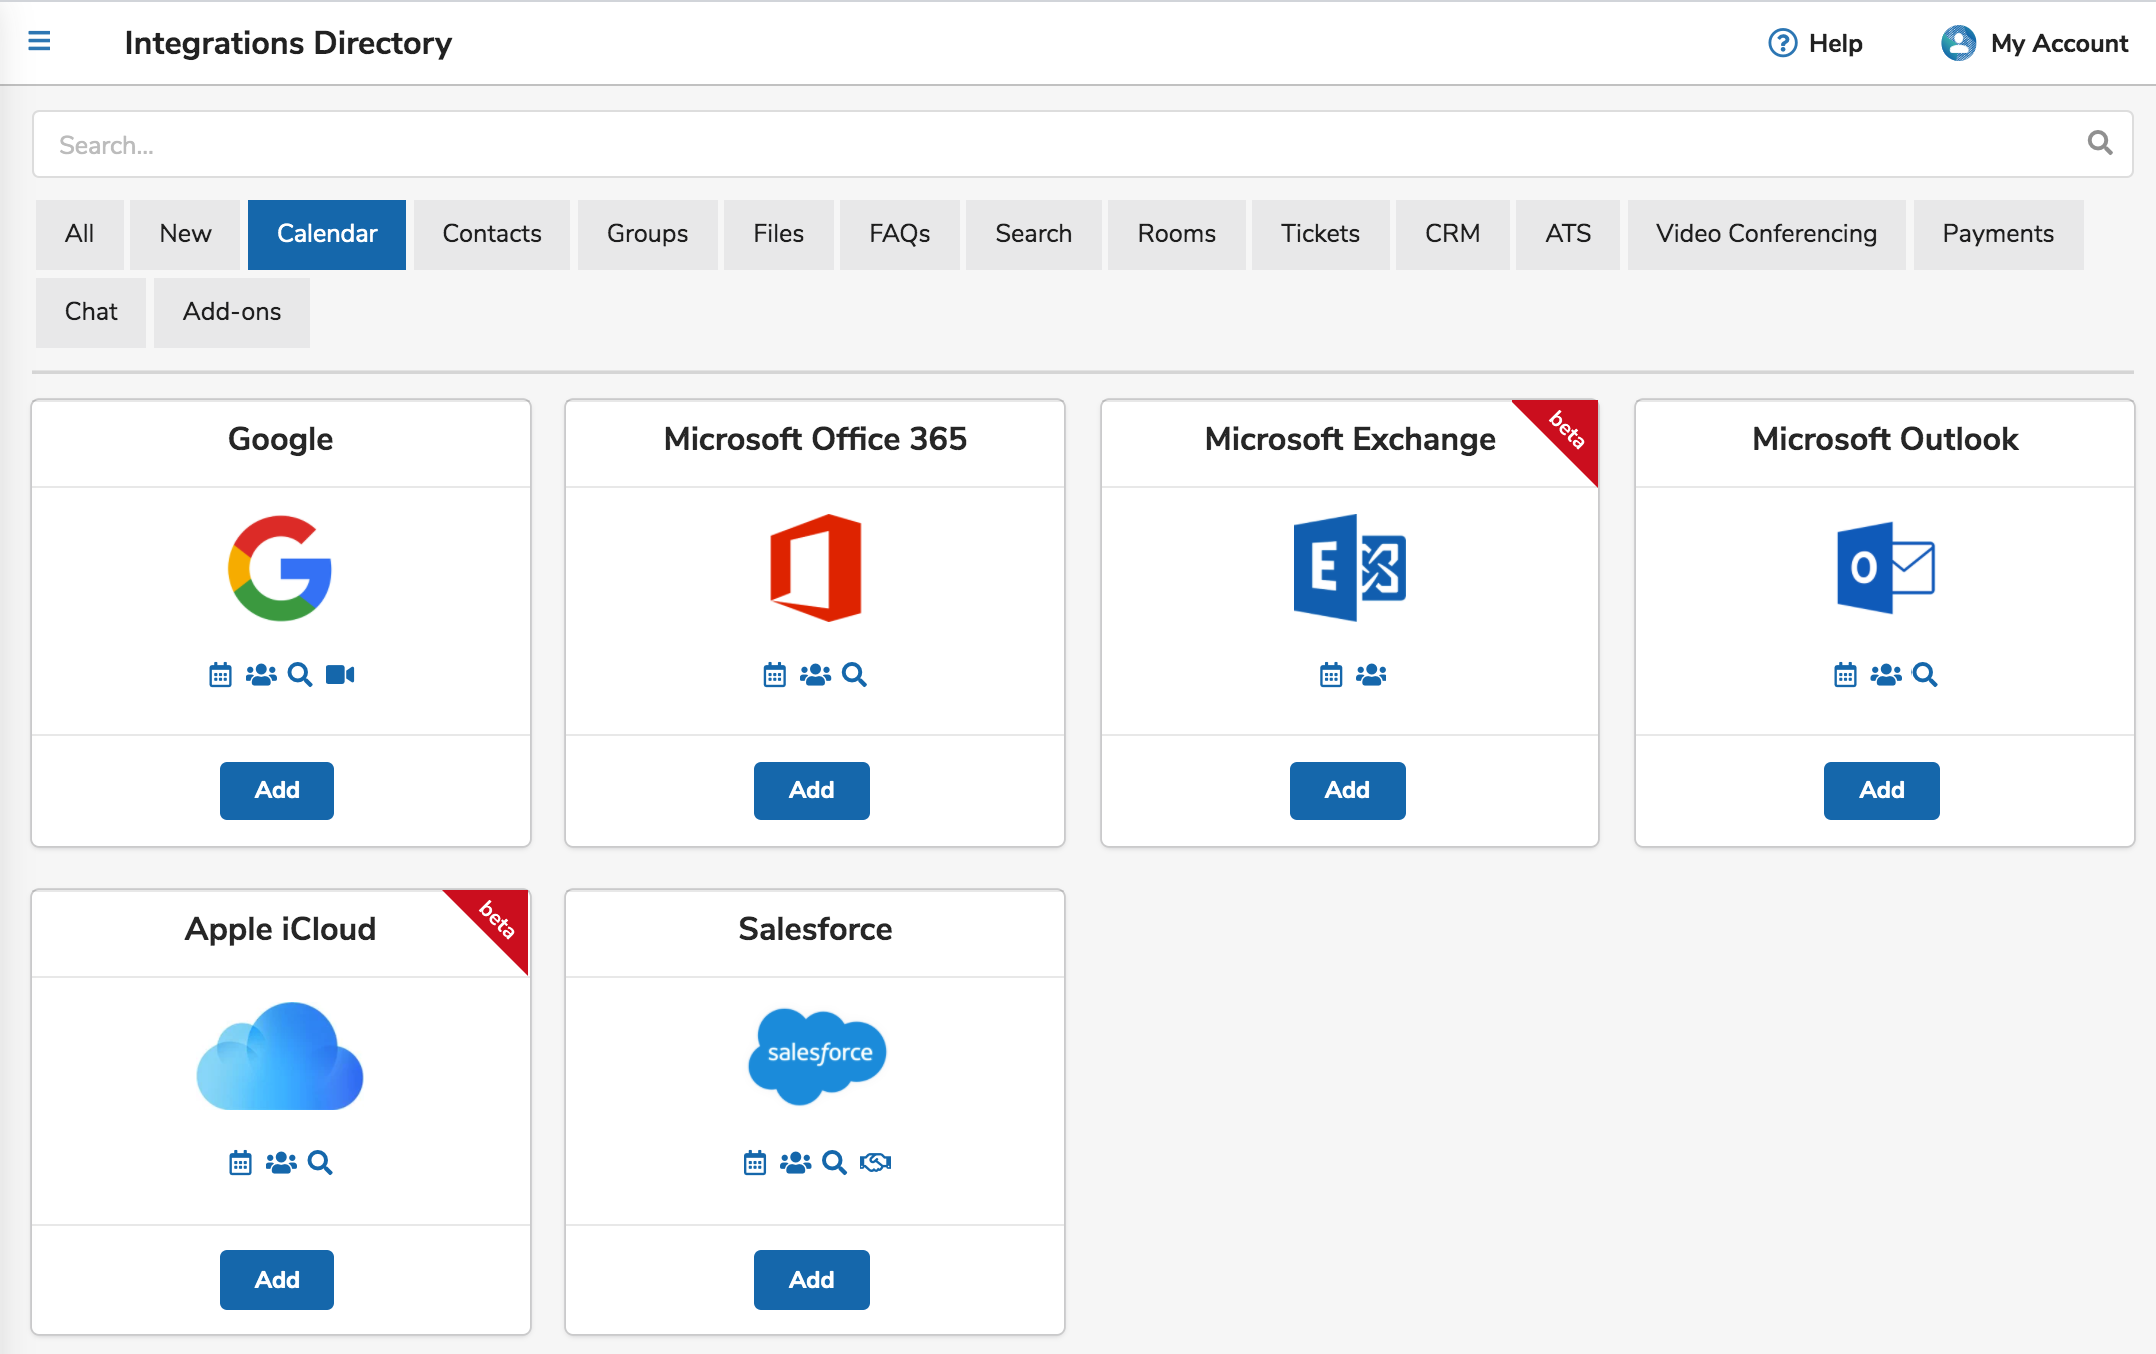Click search icon on Microsoft Outlook card
2156x1354 pixels.
1925,675
